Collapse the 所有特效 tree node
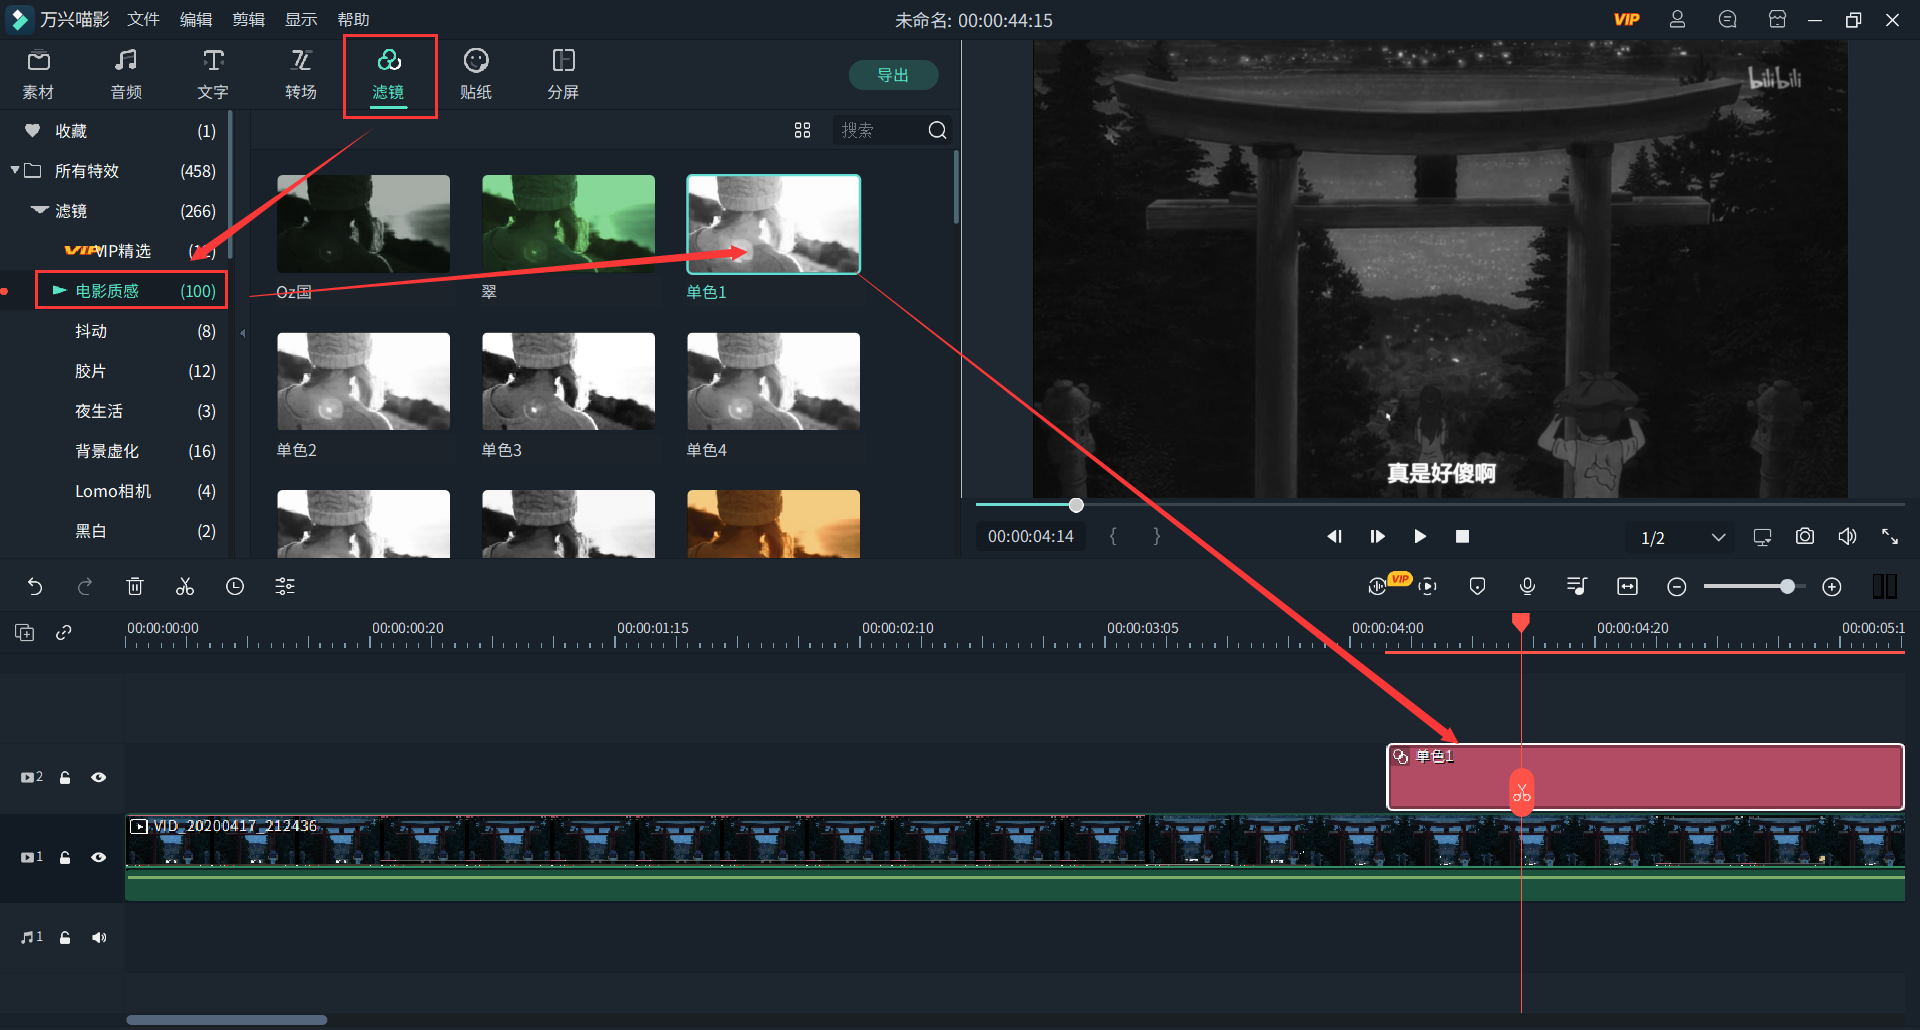The width and height of the screenshot is (1920, 1030). (15, 171)
